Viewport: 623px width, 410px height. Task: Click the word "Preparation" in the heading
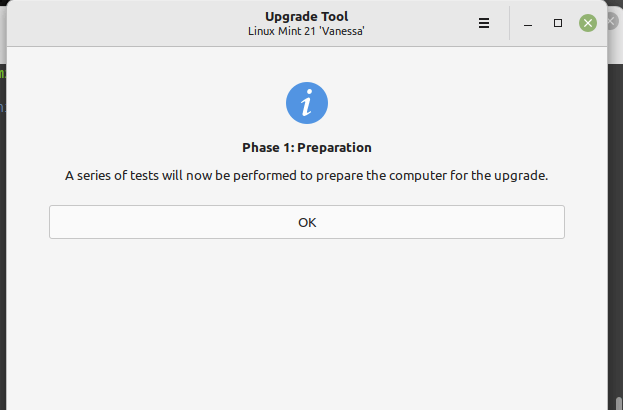[334, 147]
